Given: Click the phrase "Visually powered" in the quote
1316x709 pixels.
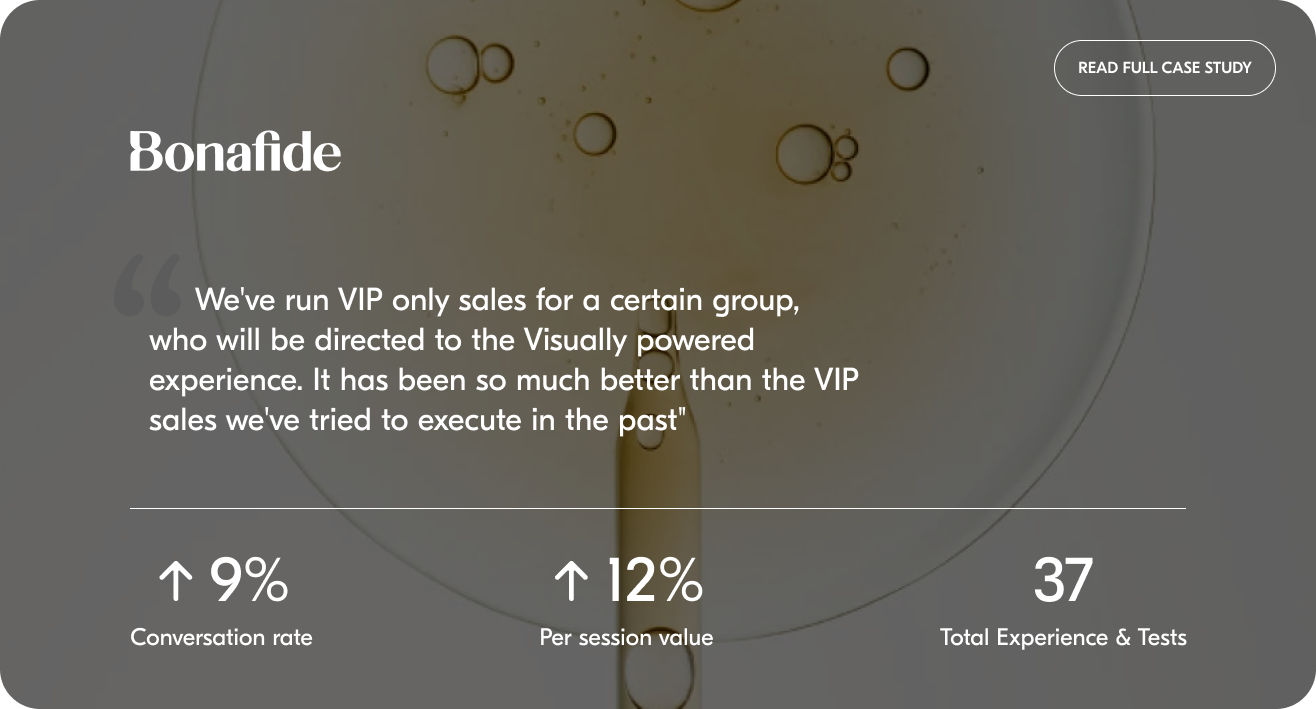Looking at the screenshot, I should click(638, 340).
